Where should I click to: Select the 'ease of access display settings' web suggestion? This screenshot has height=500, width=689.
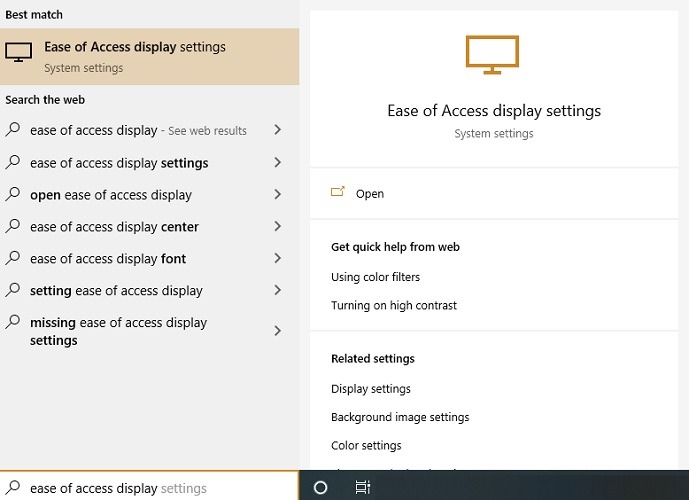click(149, 163)
